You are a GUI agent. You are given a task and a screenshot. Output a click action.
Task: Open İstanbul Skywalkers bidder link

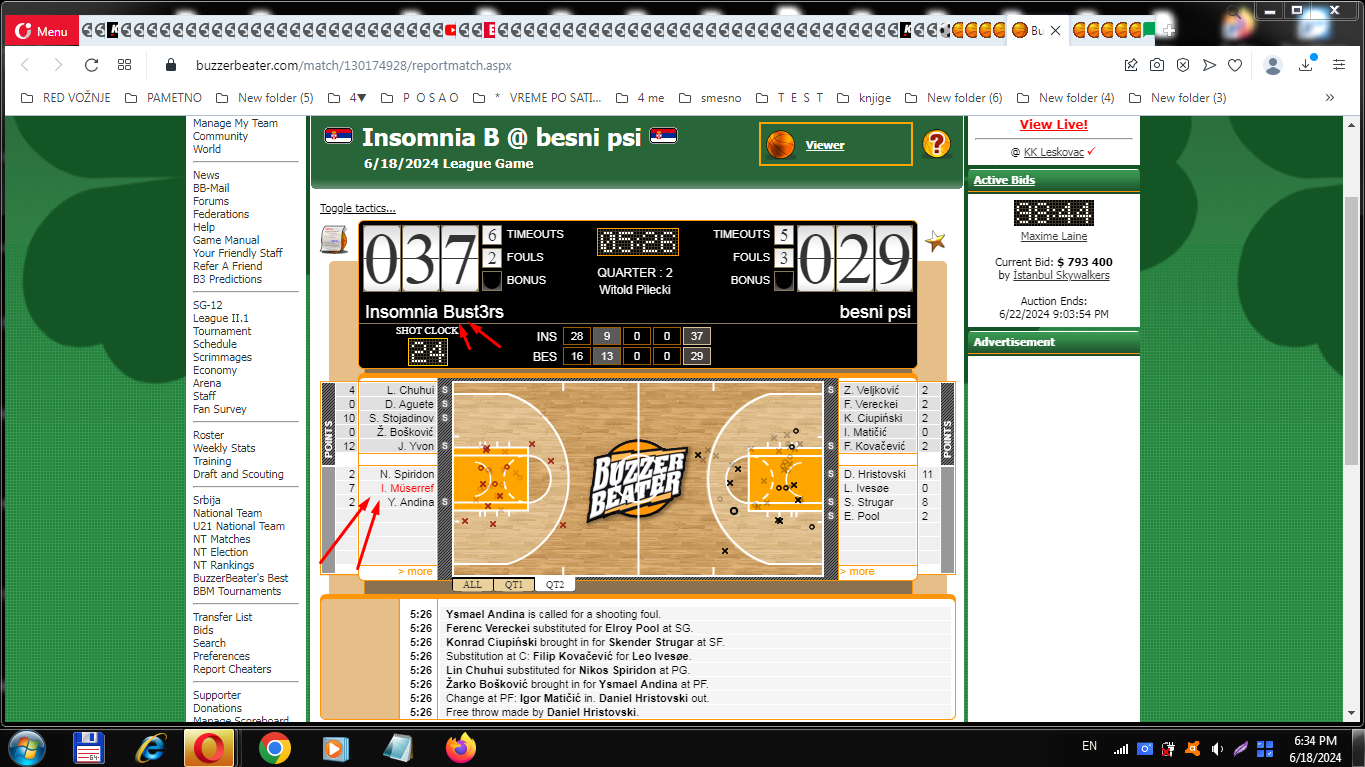1061,275
